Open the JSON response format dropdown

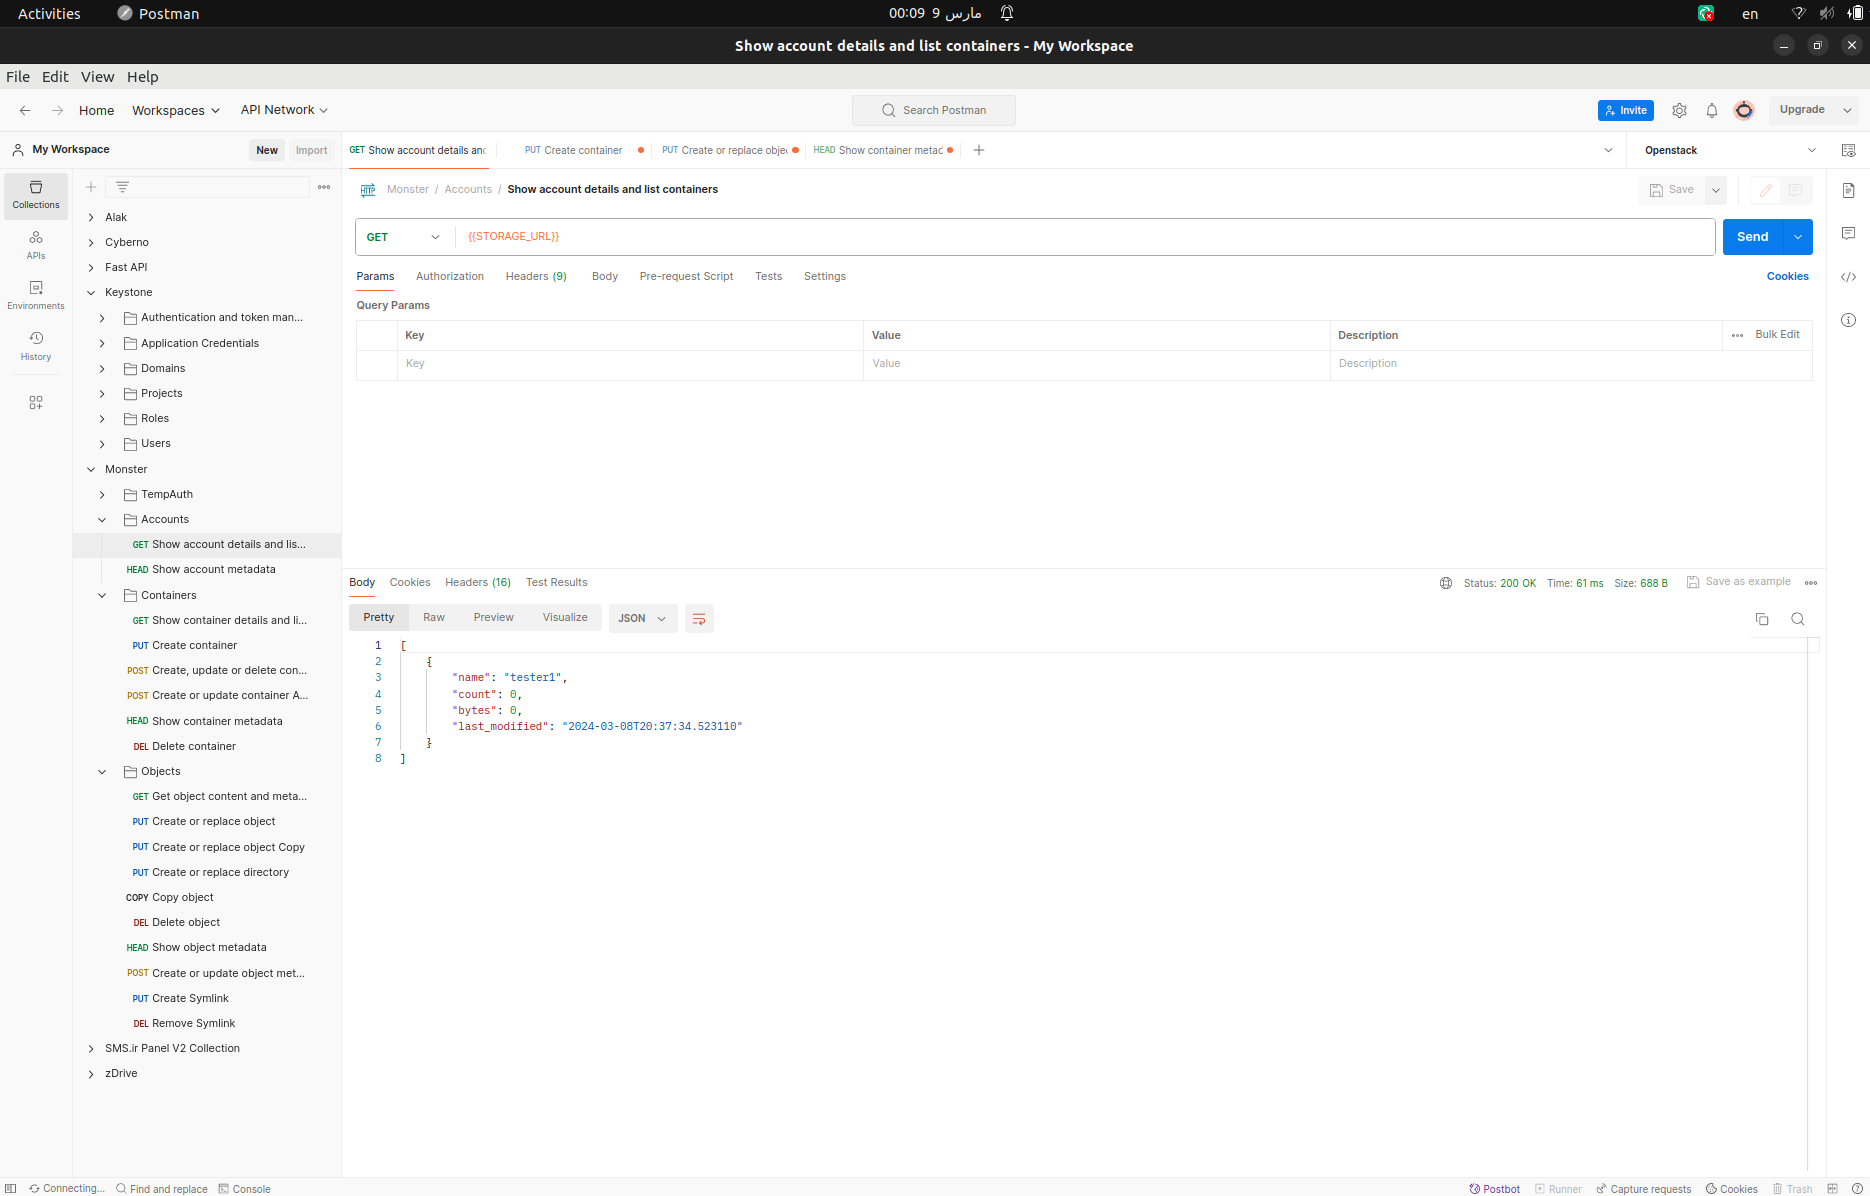click(642, 619)
